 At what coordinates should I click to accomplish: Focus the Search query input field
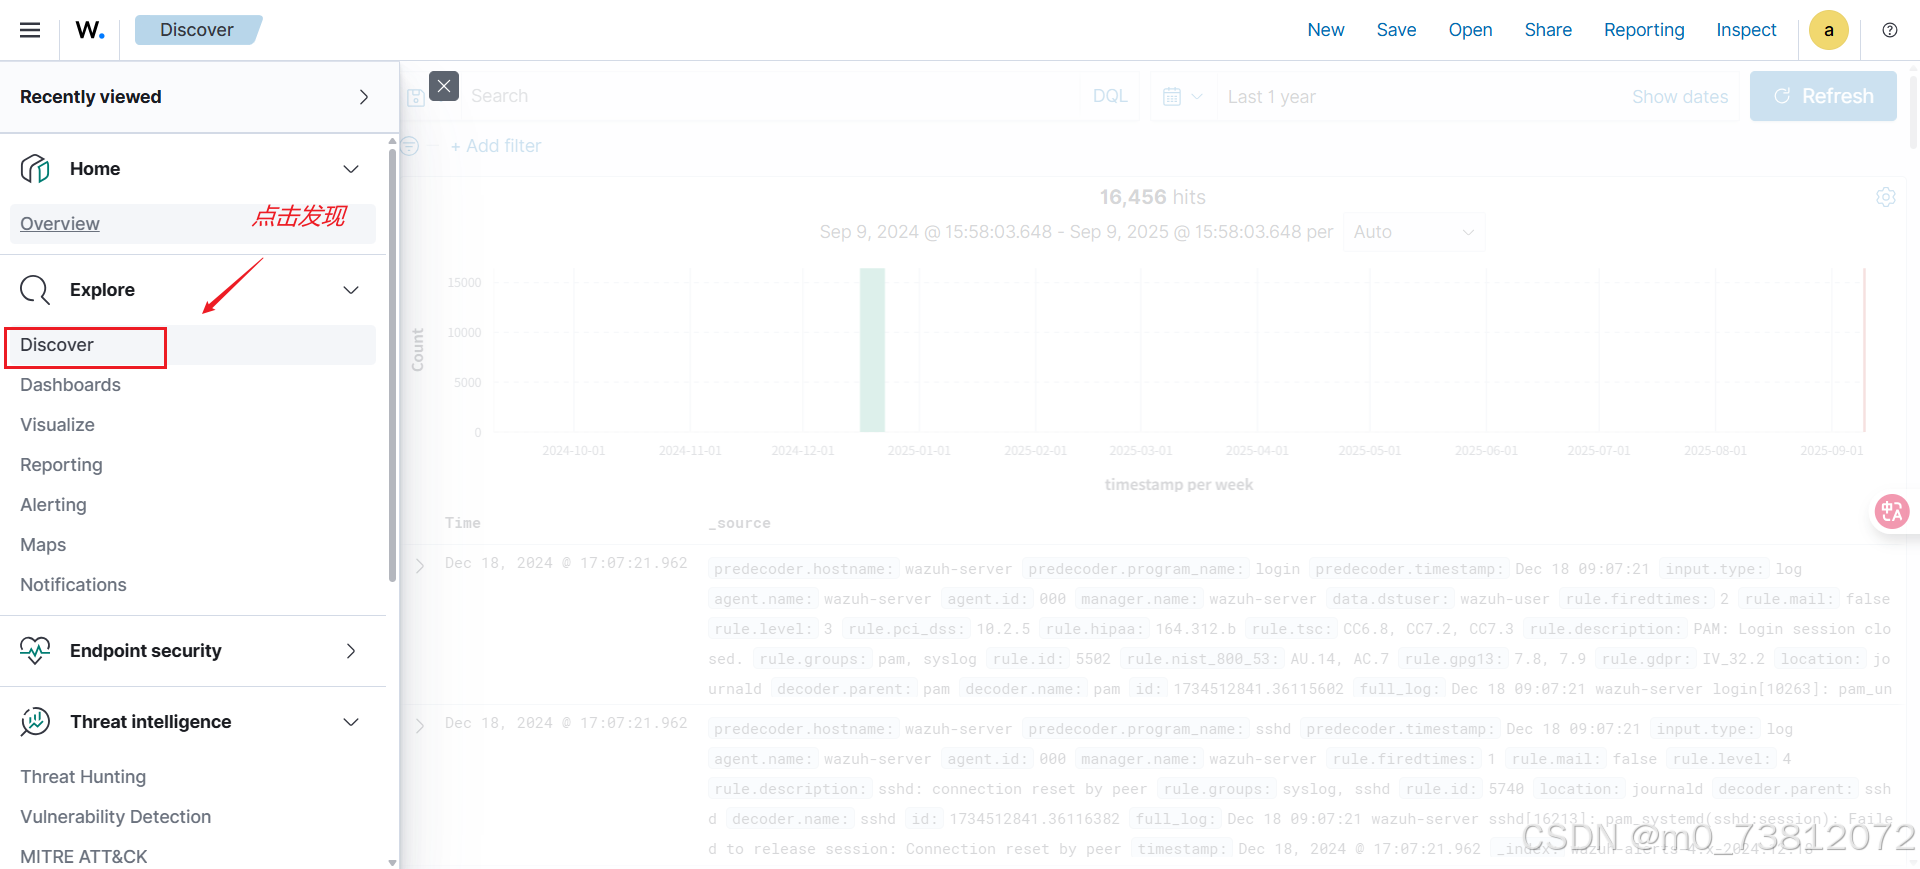coord(770,96)
